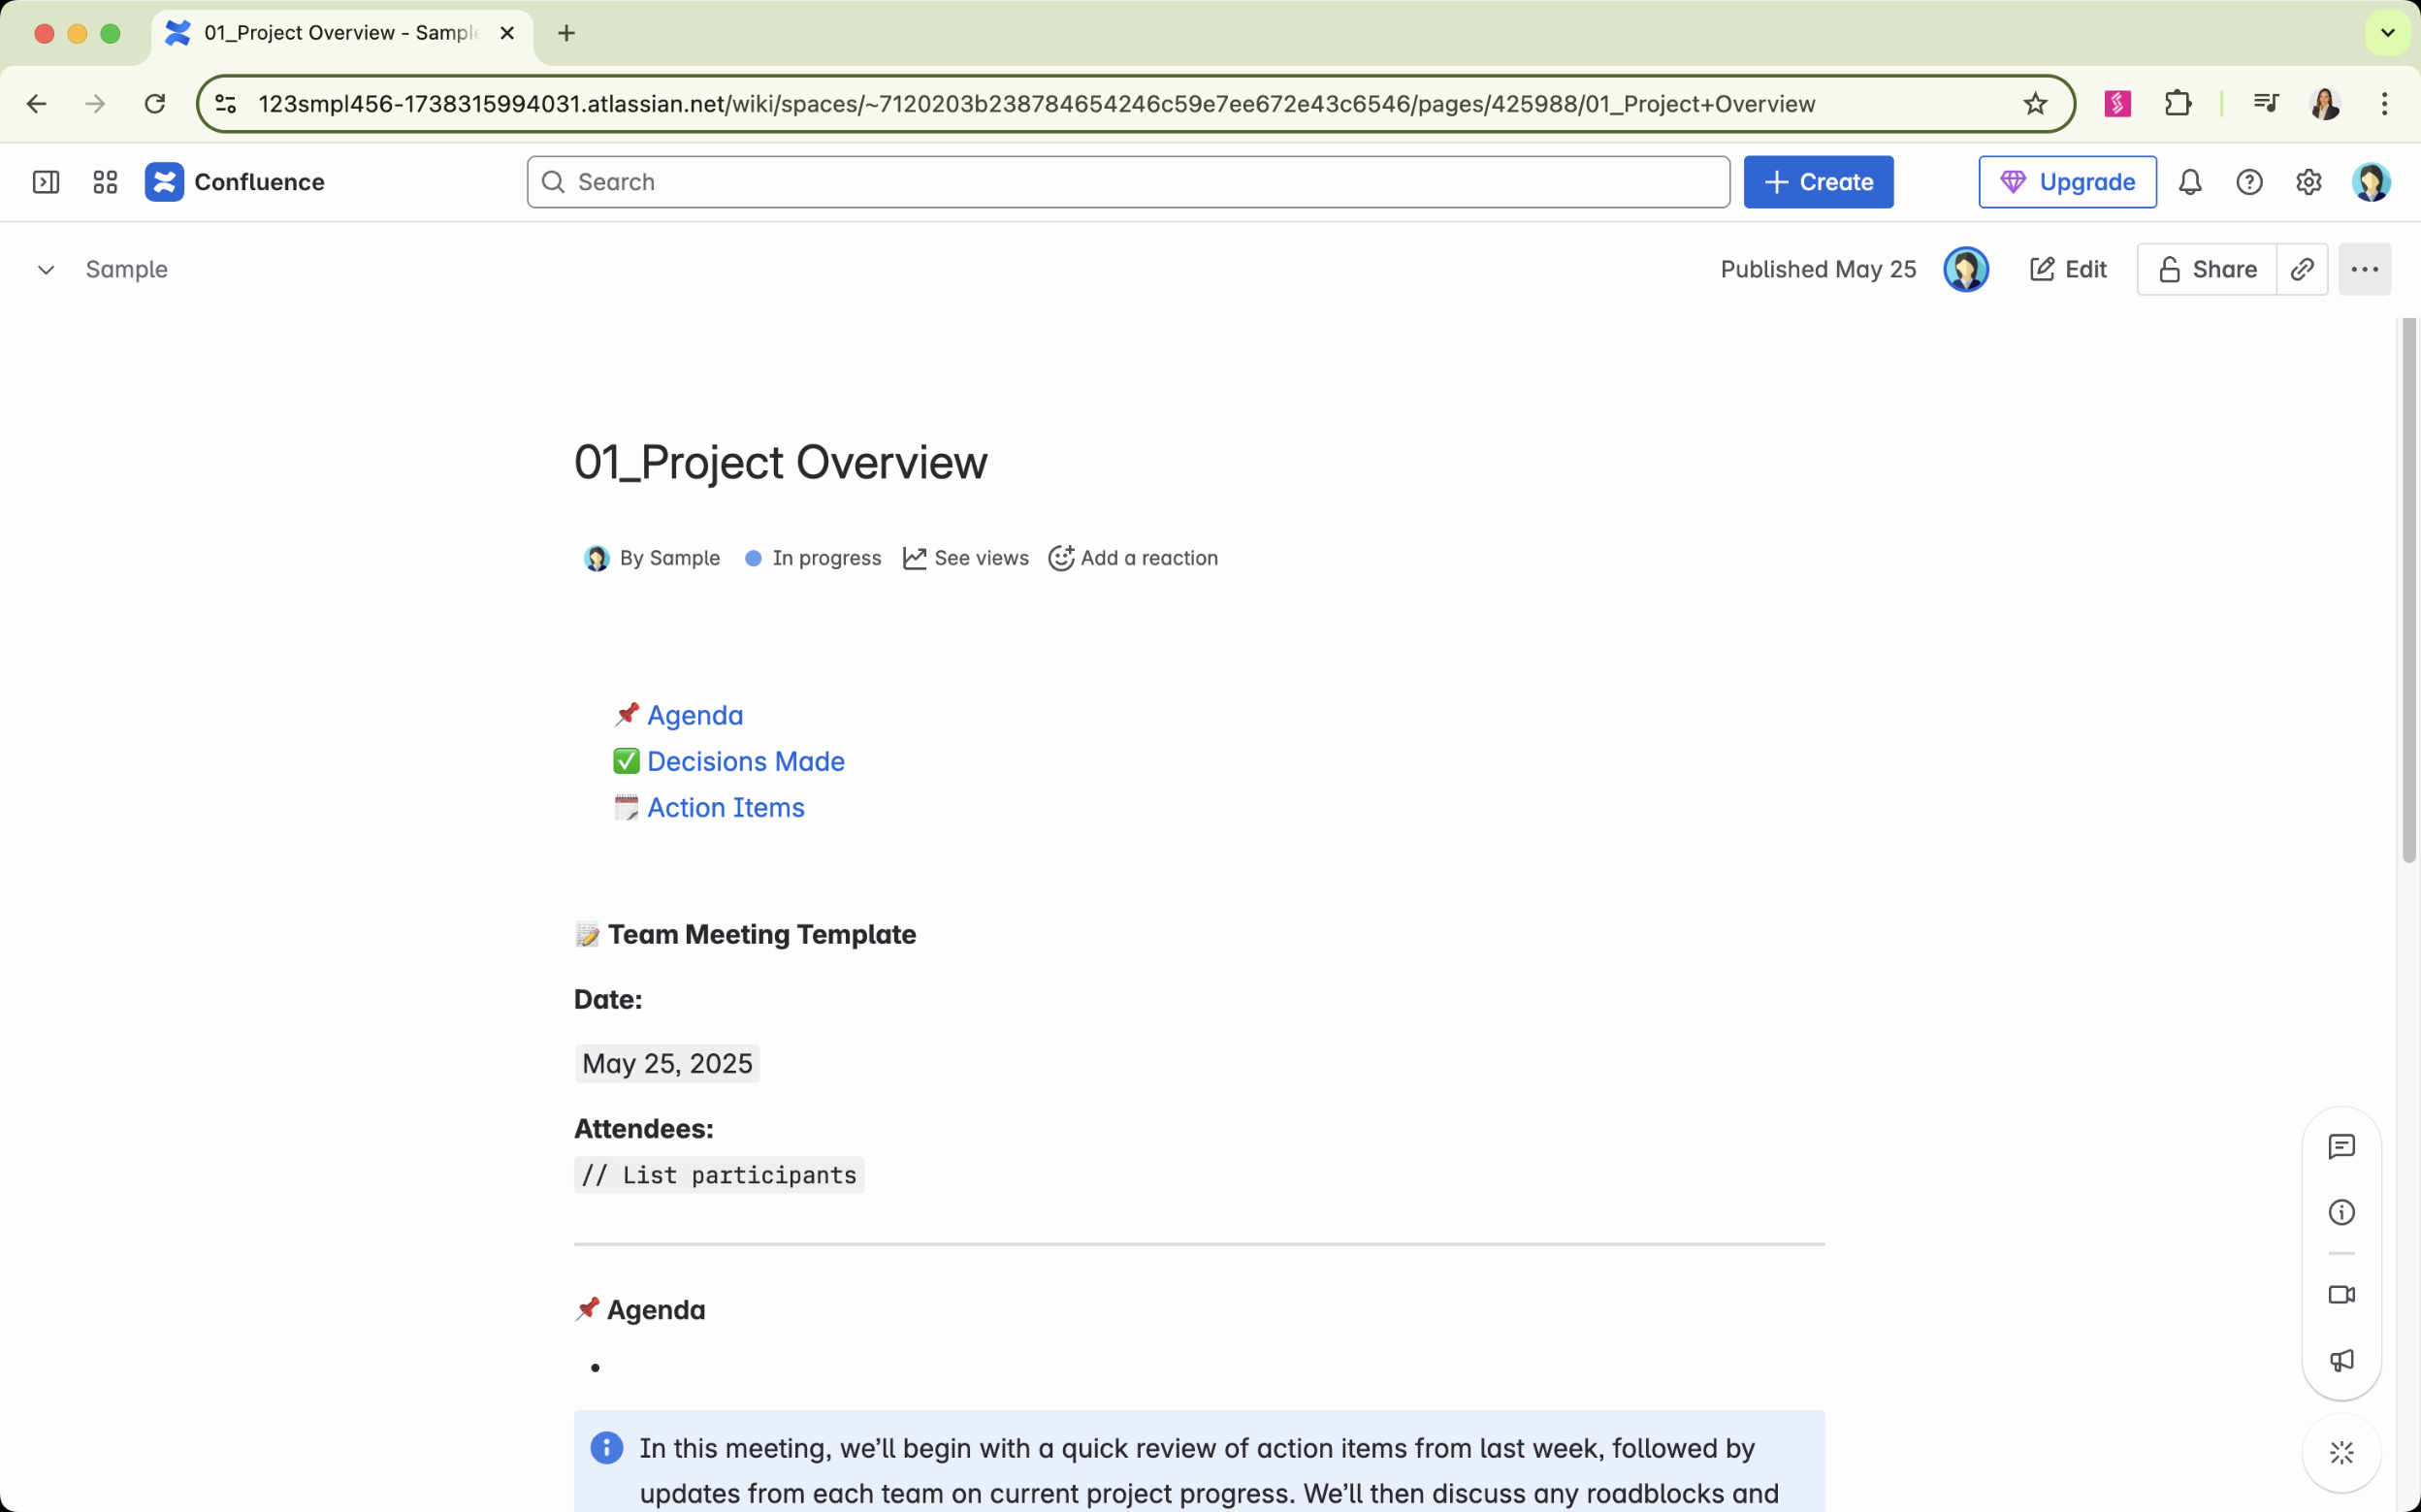Expand the Sample space chevron
The width and height of the screenshot is (2421, 1512).
point(46,270)
